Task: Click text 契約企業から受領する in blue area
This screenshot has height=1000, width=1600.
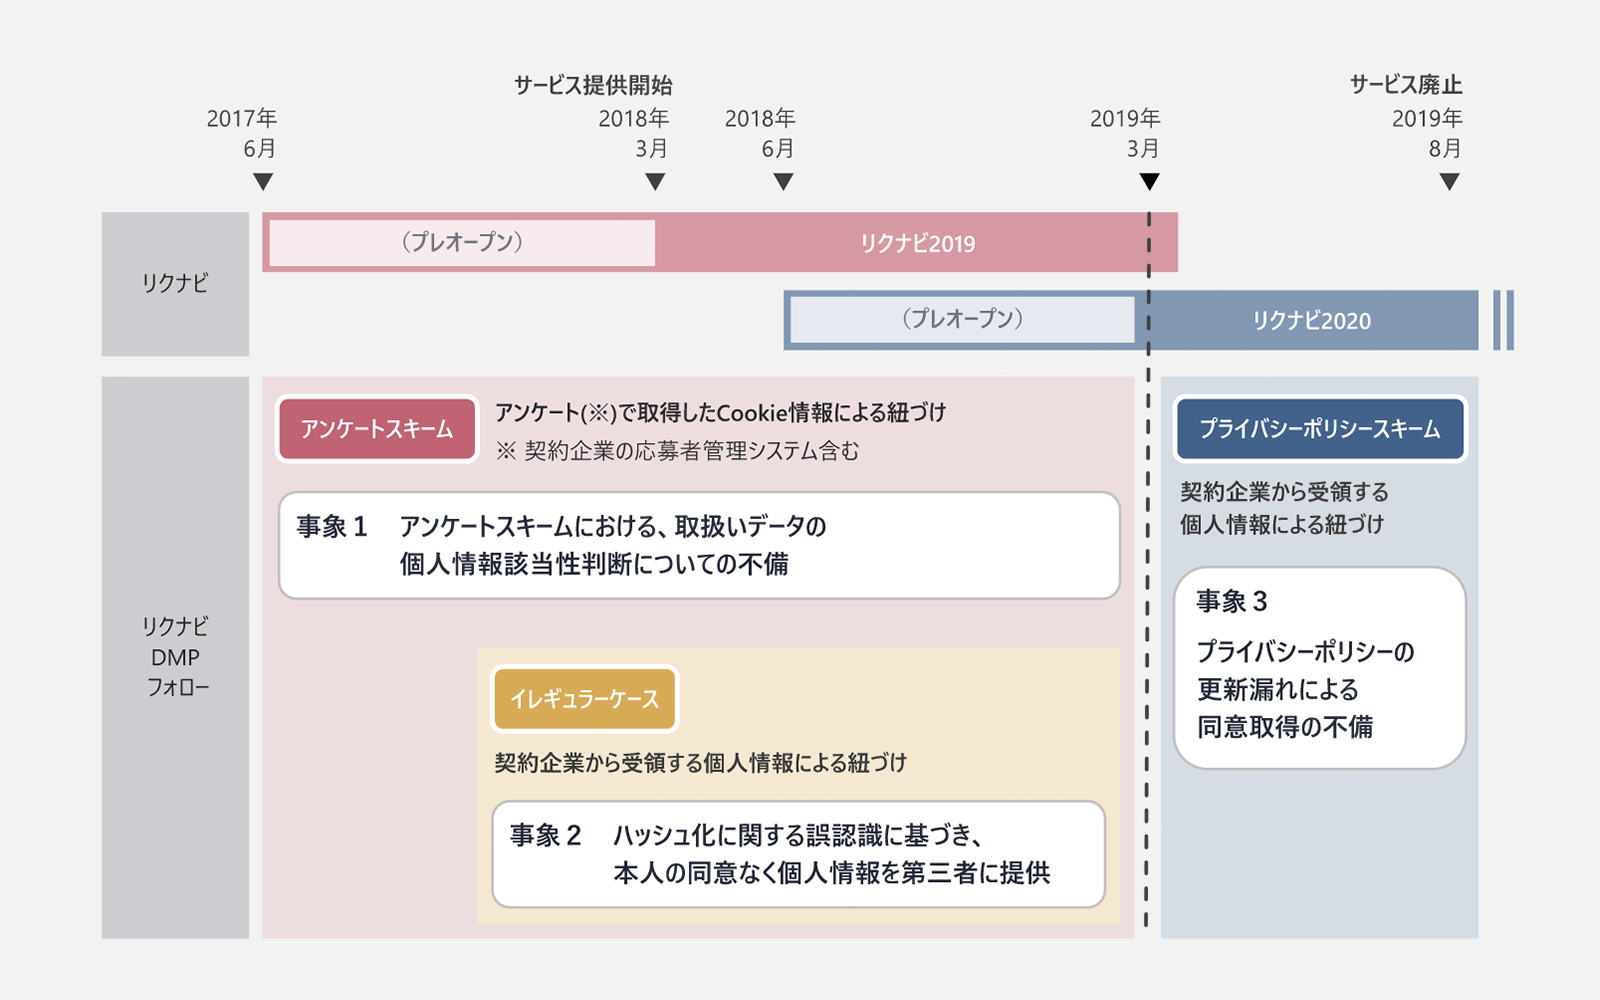Action: (x=1285, y=492)
